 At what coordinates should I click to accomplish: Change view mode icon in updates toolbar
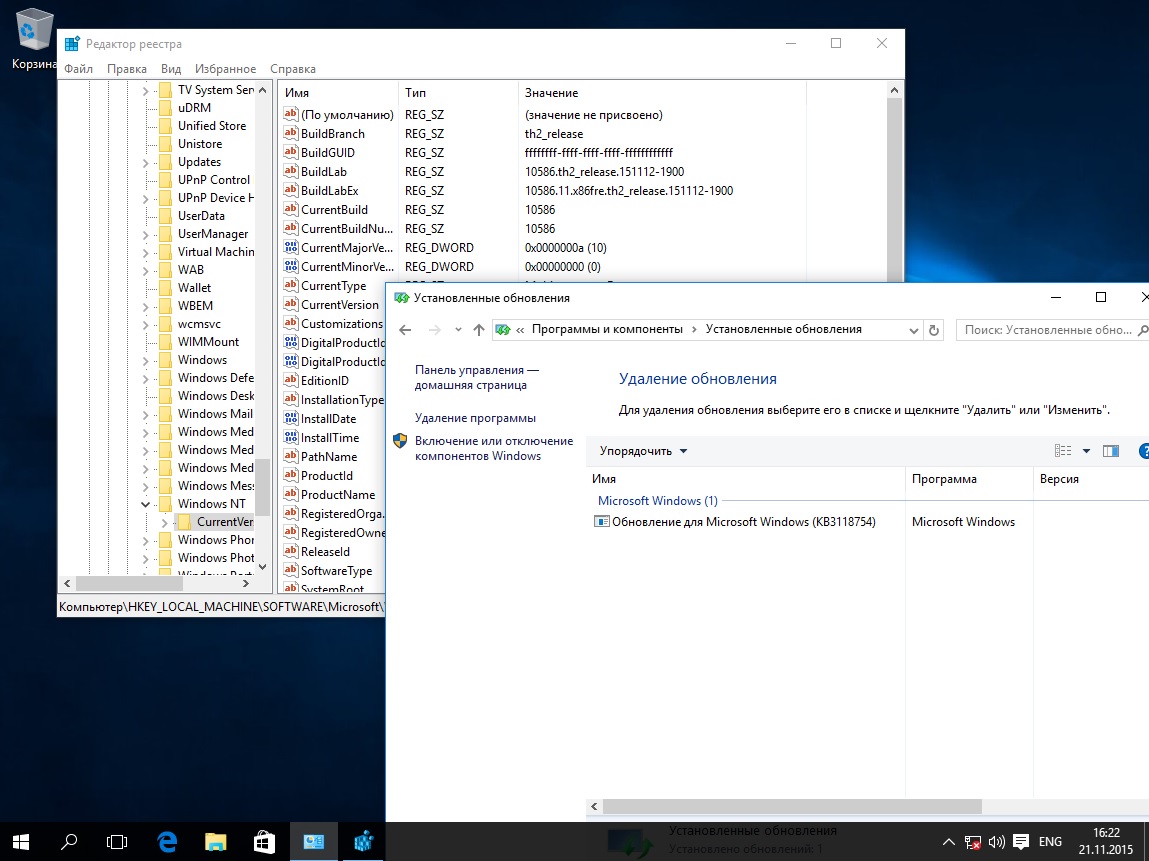tap(1063, 451)
